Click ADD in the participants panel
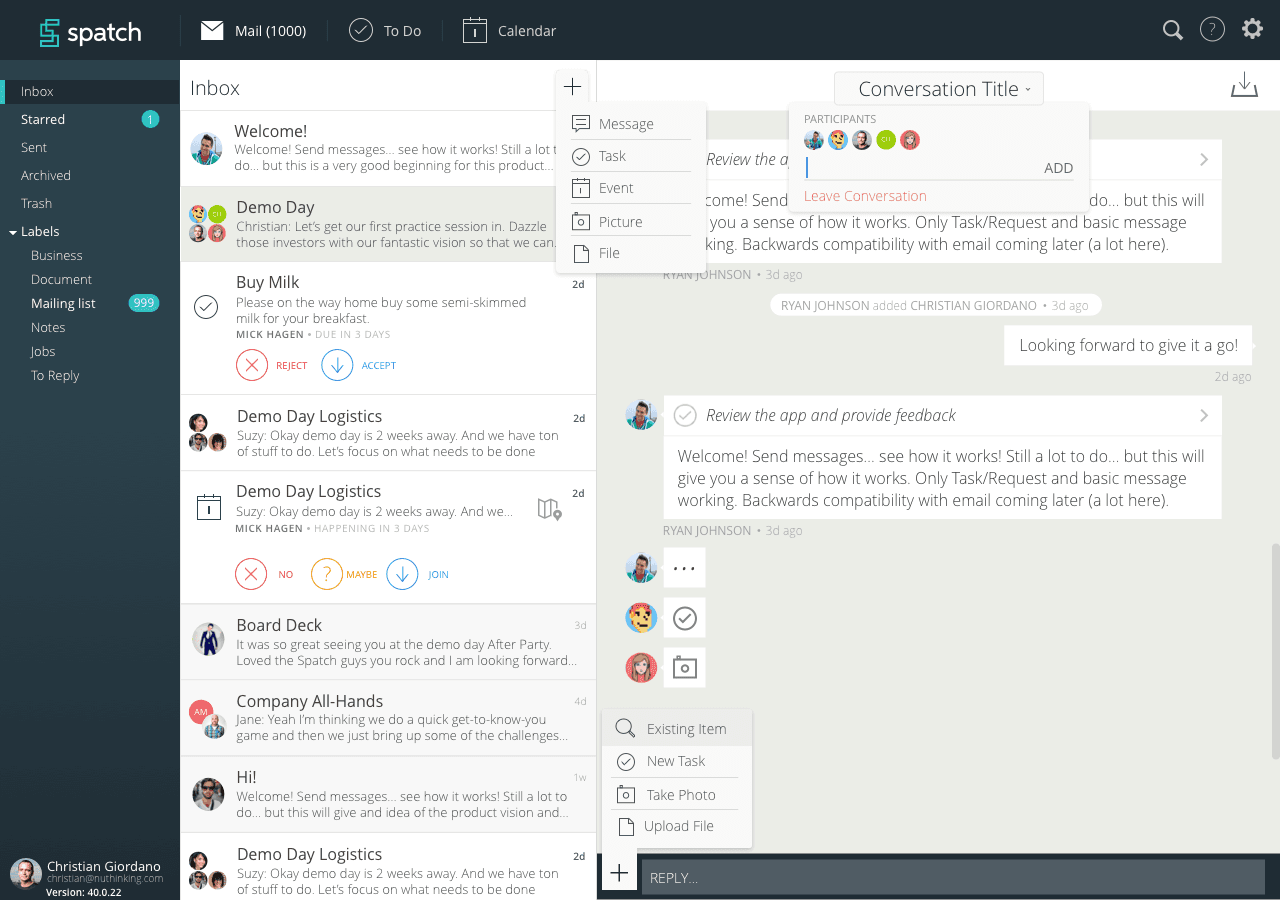This screenshot has height=900, width=1280. coord(1058,168)
